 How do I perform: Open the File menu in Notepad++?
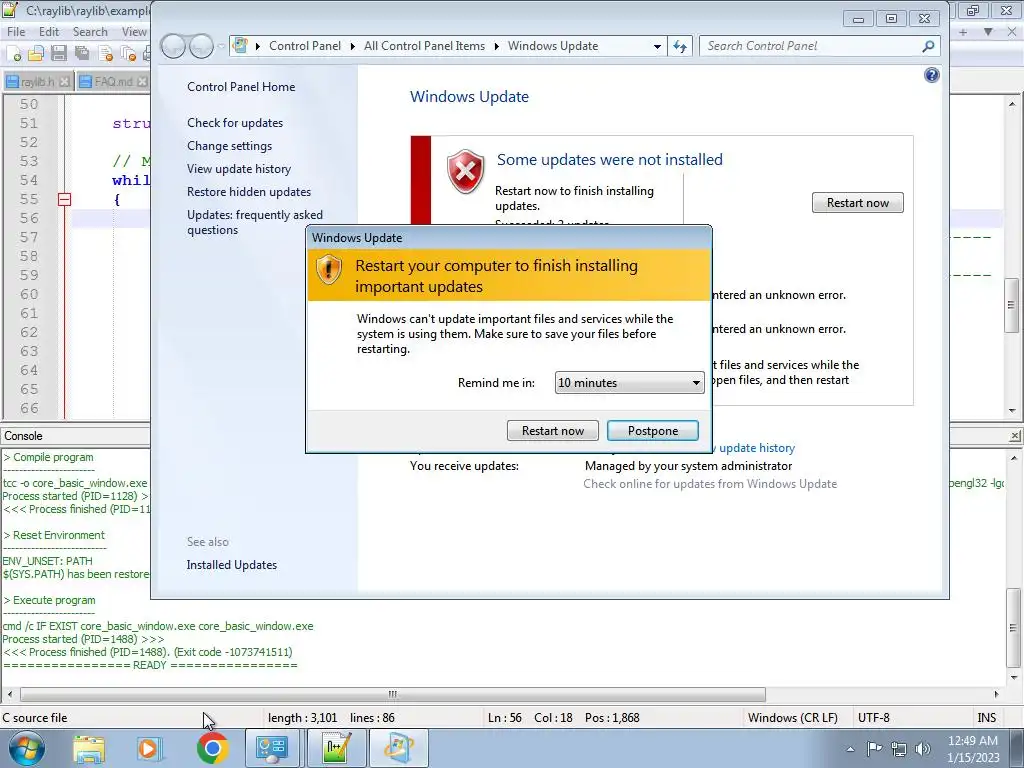point(16,31)
